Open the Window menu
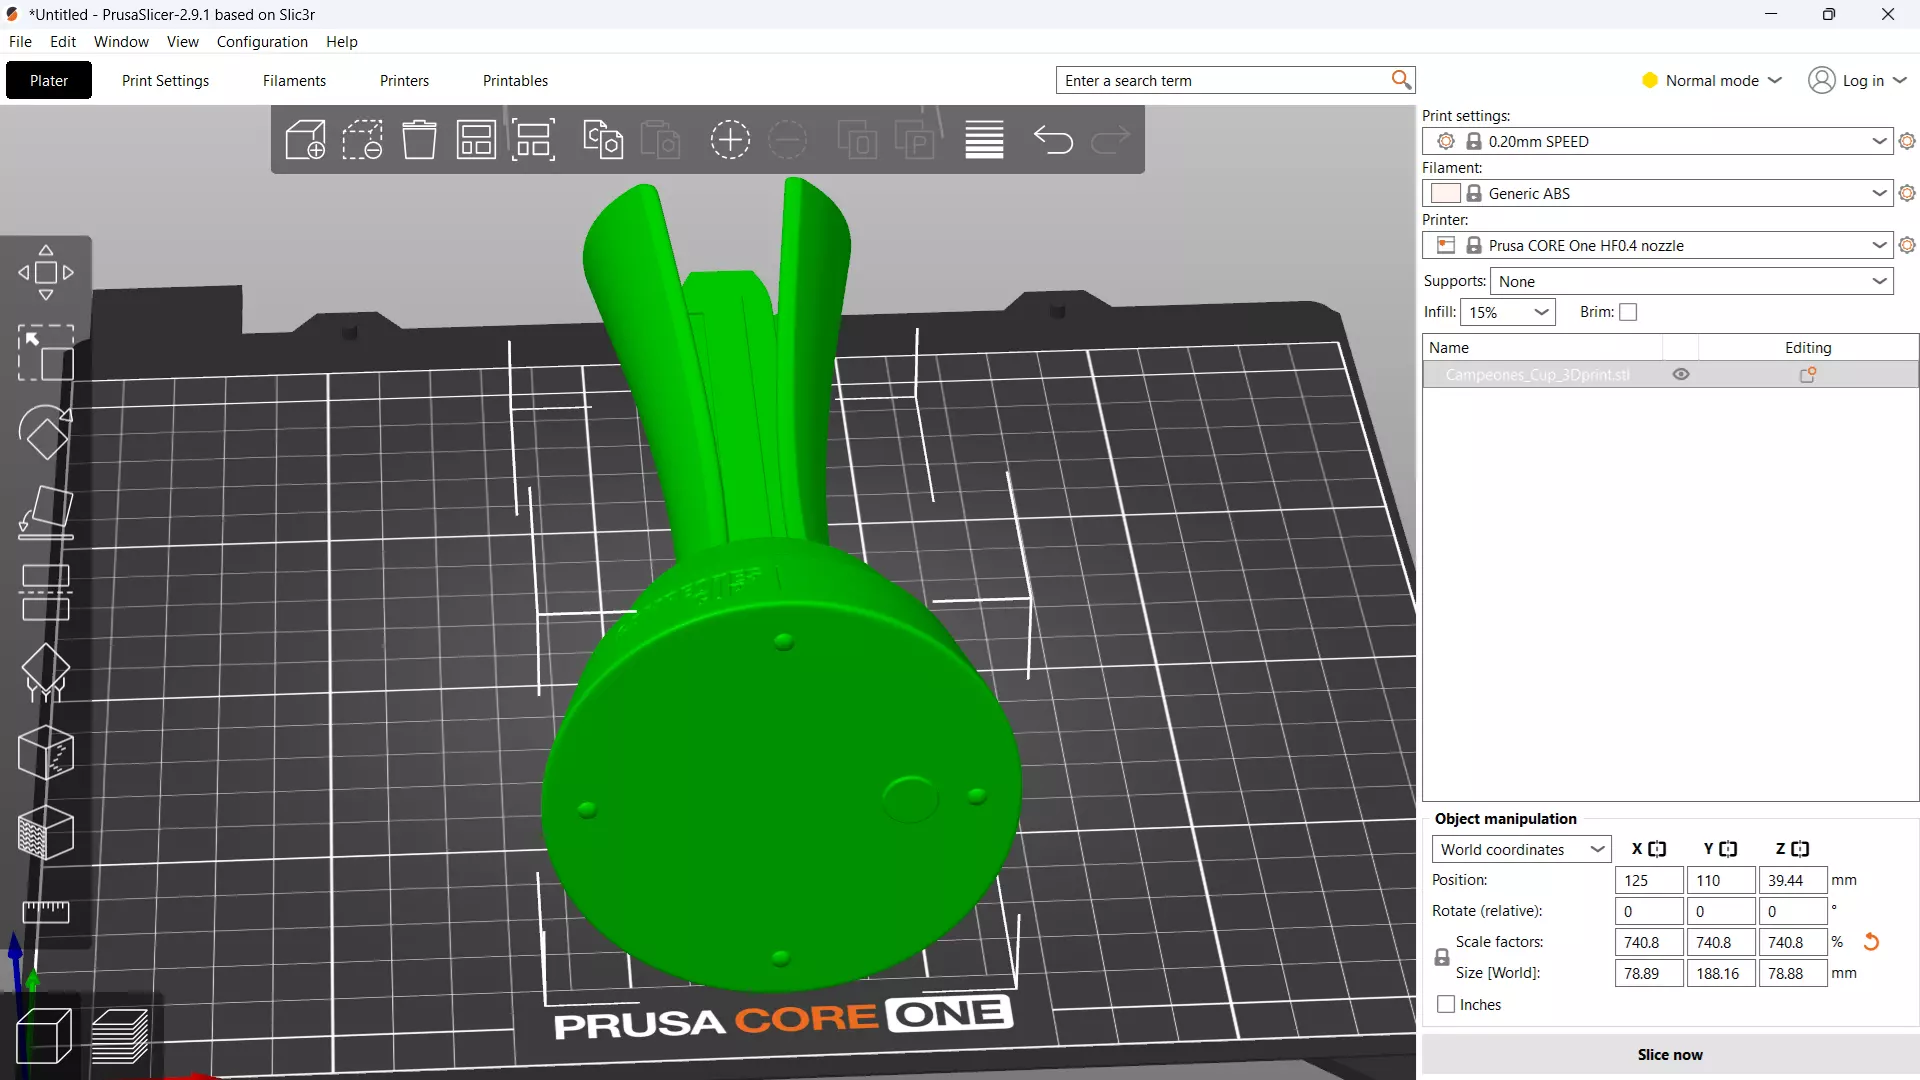Screen dimensions: 1920x1080 click(x=121, y=41)
